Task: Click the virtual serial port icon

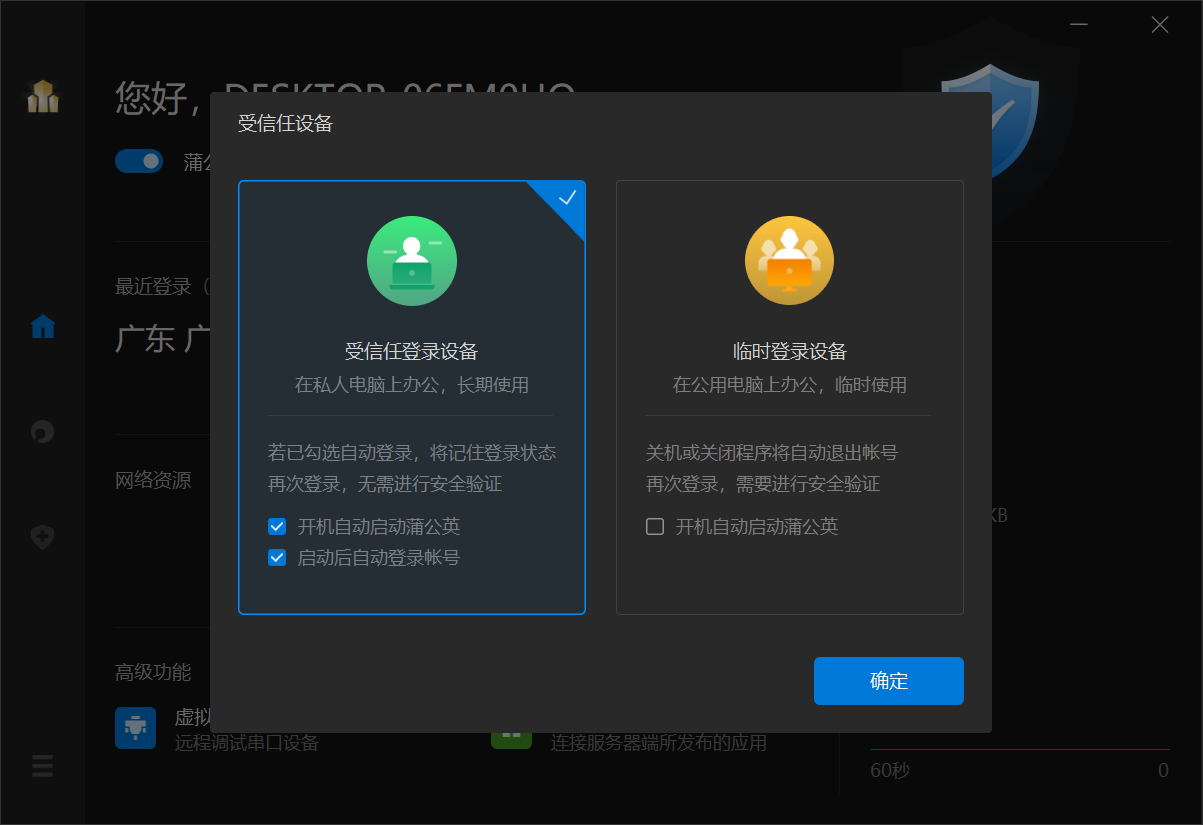Action: tap(135, 728)
